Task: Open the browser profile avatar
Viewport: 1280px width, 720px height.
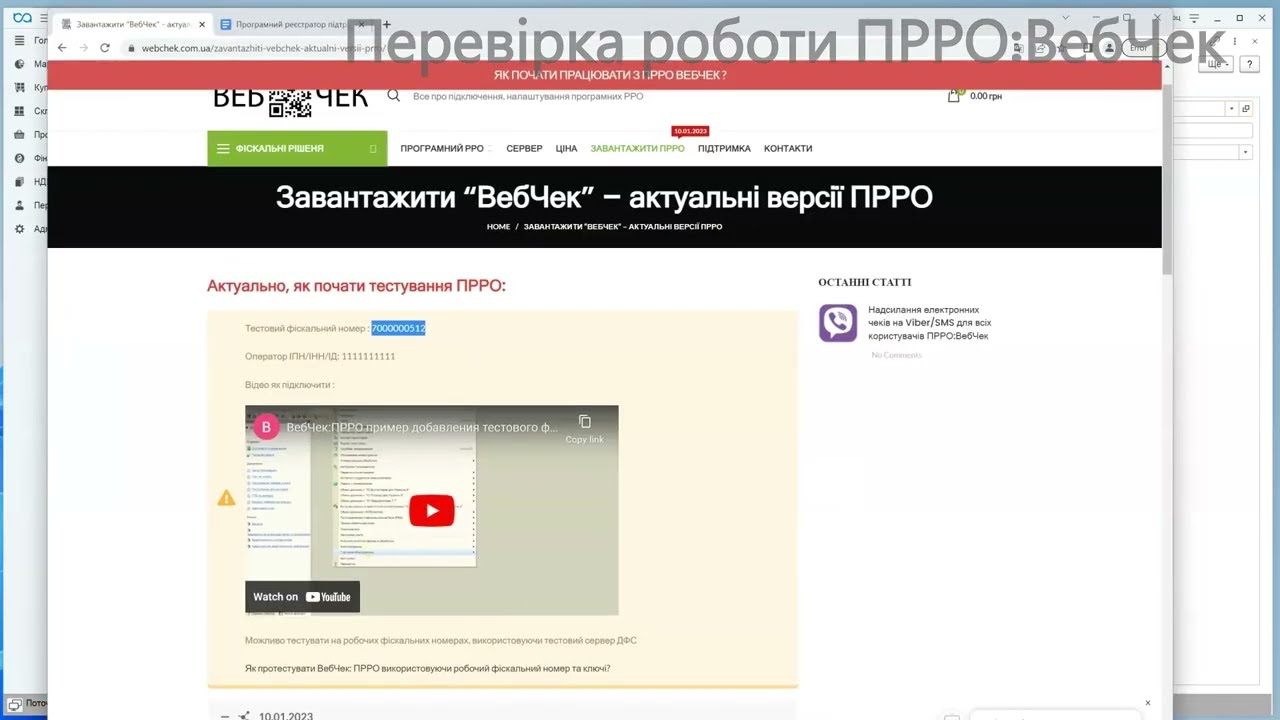Action: [x=1109, y=48]
